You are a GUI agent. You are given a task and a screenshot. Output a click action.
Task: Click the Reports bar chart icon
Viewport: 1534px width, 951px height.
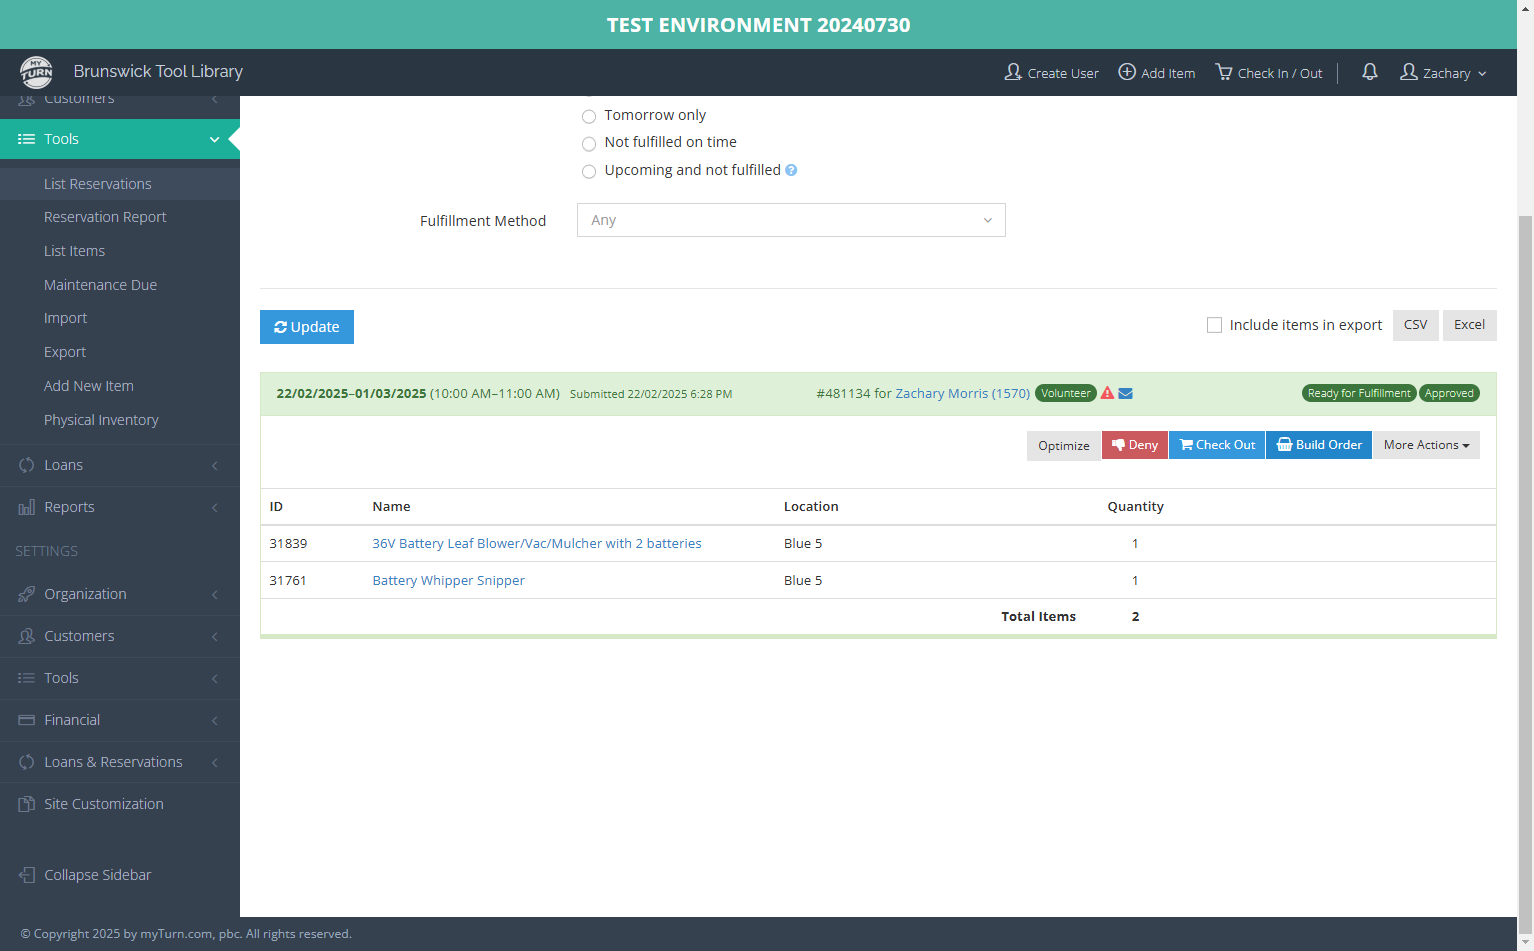click(27, 507)
